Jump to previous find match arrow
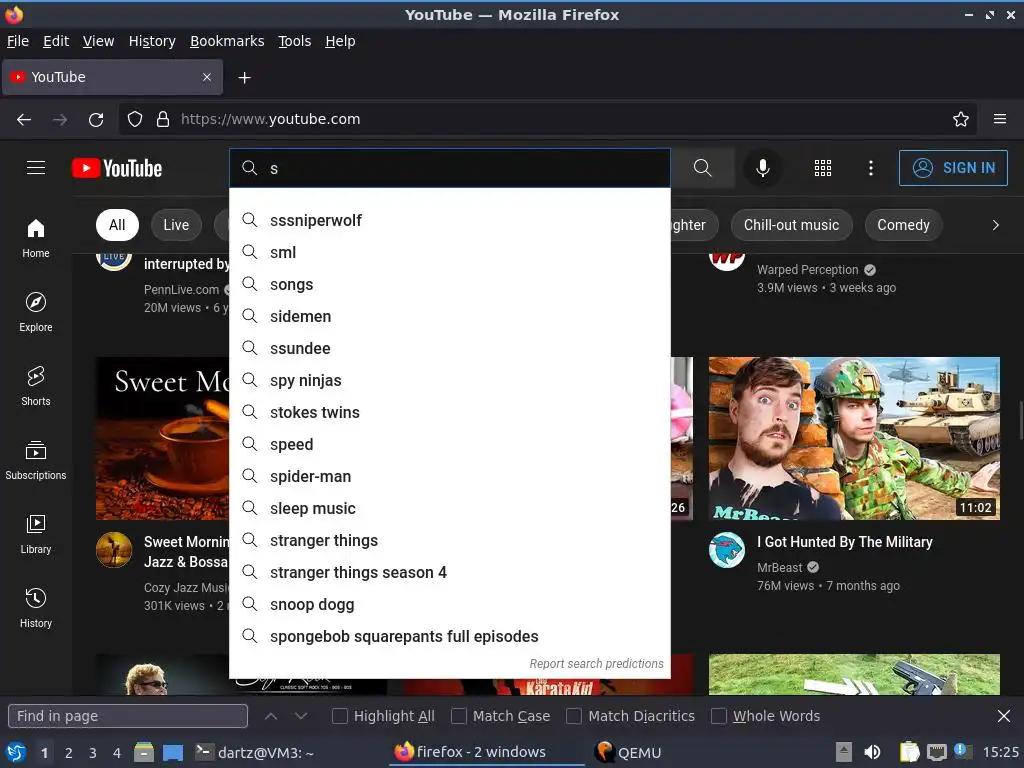The height and width of the screenshot is (768, 1024). coord(271,716)
